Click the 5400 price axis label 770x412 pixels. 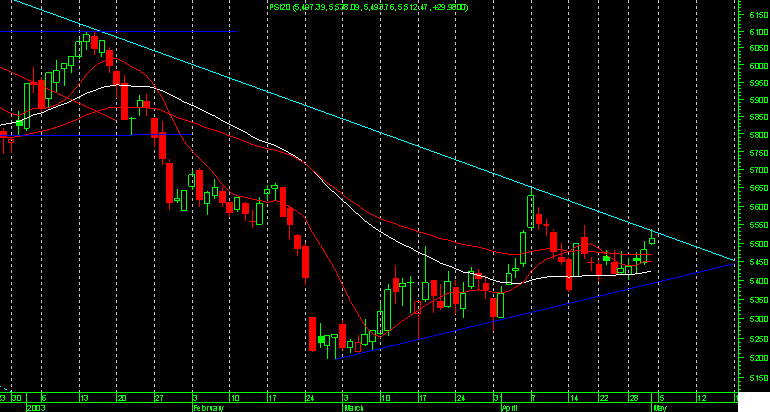click(759, 281)
